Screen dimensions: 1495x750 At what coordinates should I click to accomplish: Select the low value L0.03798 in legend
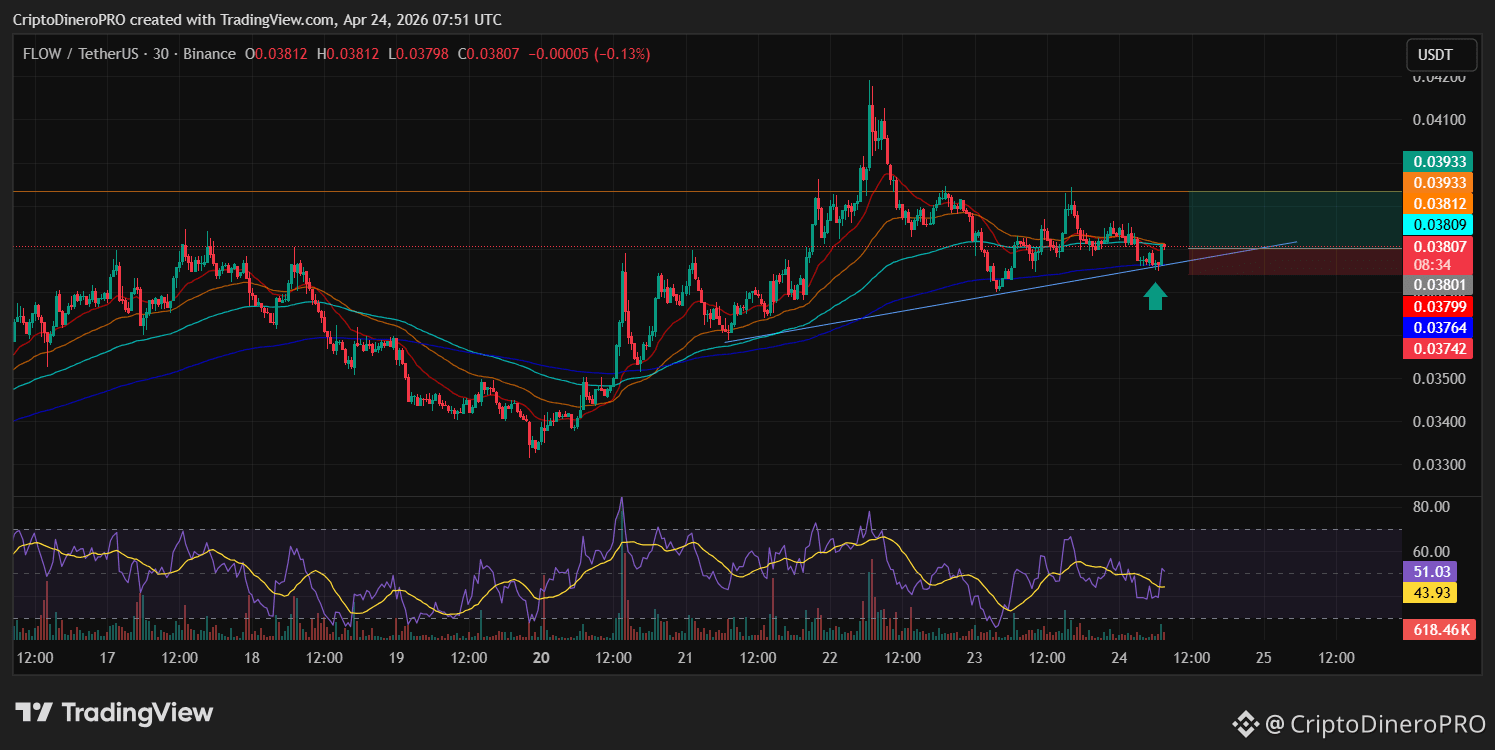point(418,54)
